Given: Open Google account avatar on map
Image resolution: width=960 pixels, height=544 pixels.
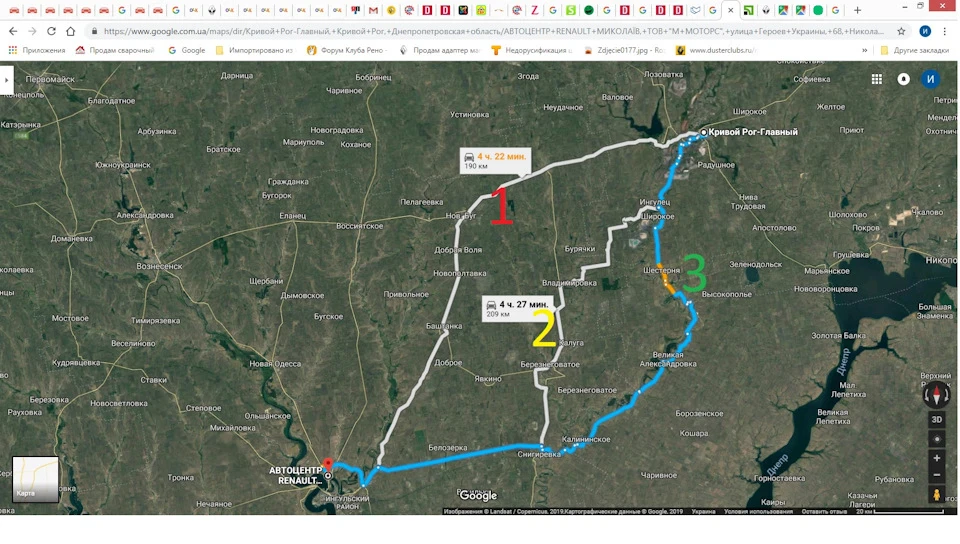Looking at the screenshot, I should pyautogui.click(x=930, y=79).
